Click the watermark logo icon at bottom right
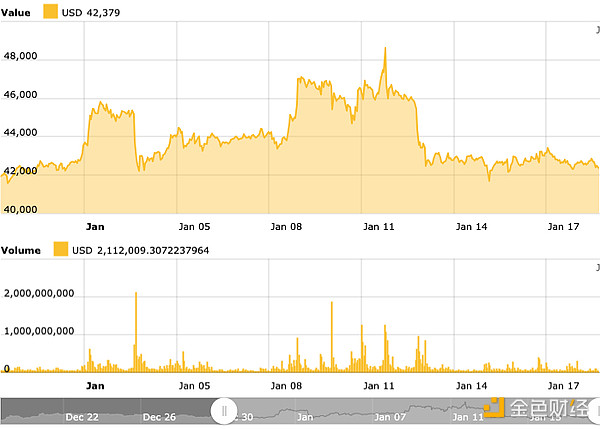 tap(494, 408)
